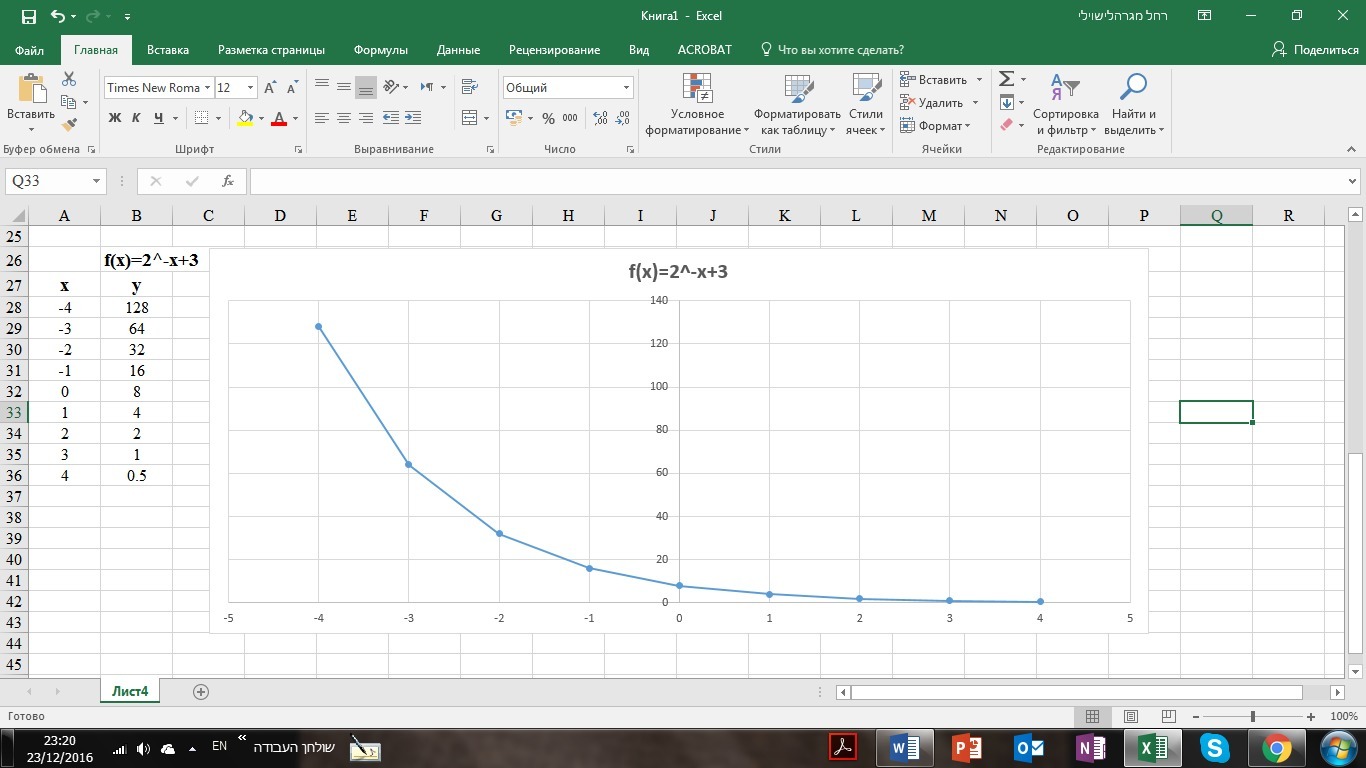Open Sort and Filter (Сортировка и фильтр)
This screenshot has height=768, width=1366.
(1065, 105)
